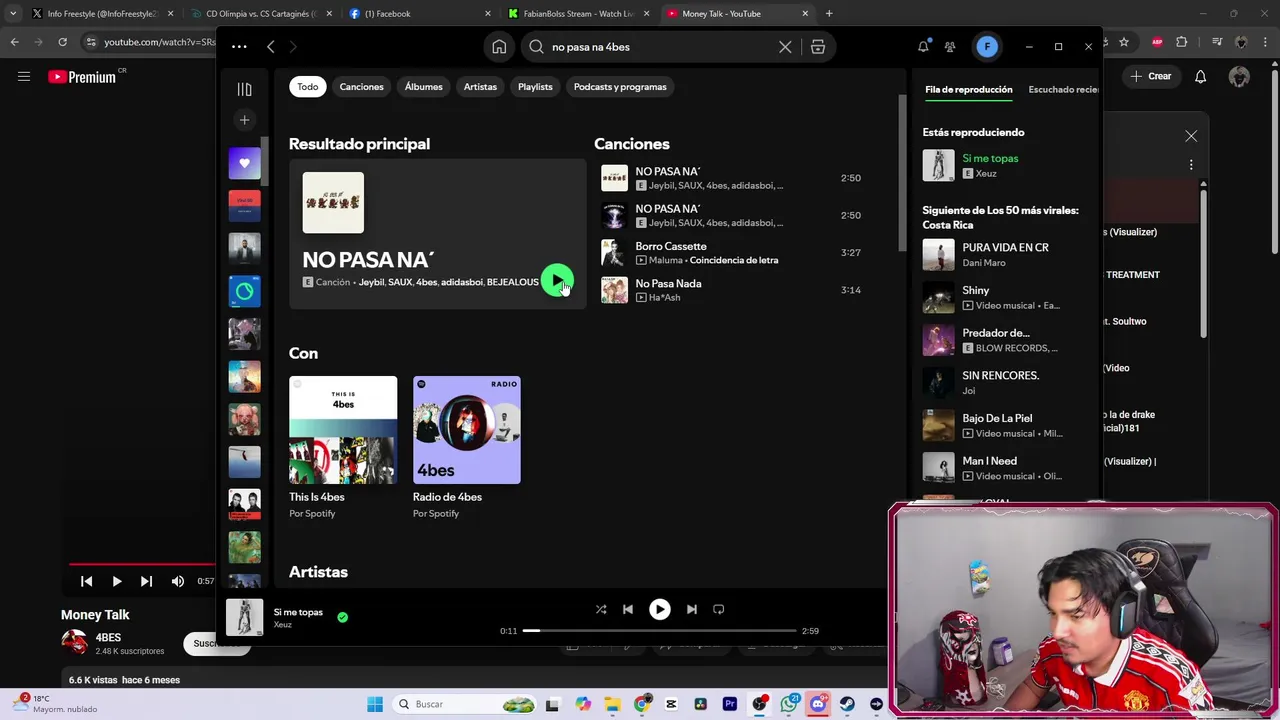
Task: Close the YouTube side panel with X
Action: coord(1191,136)
